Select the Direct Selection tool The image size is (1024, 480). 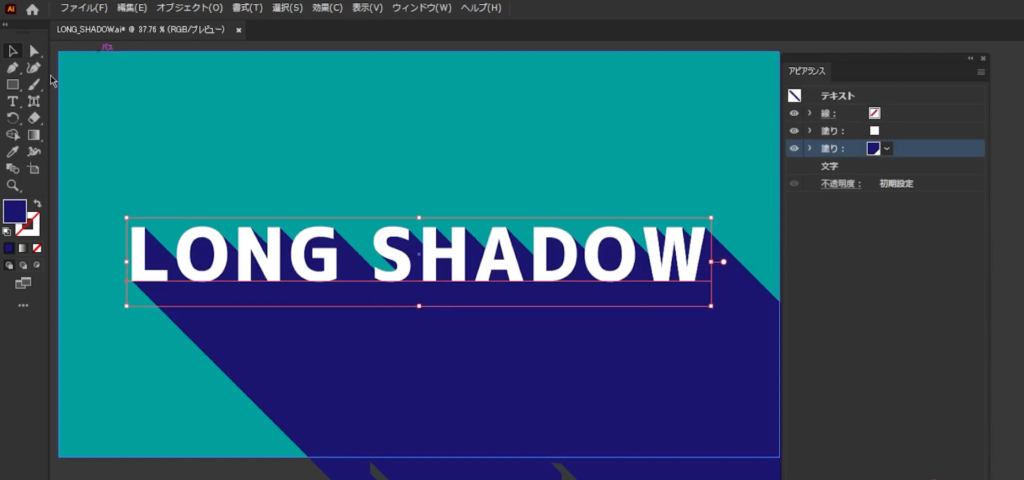click(34, 51)
